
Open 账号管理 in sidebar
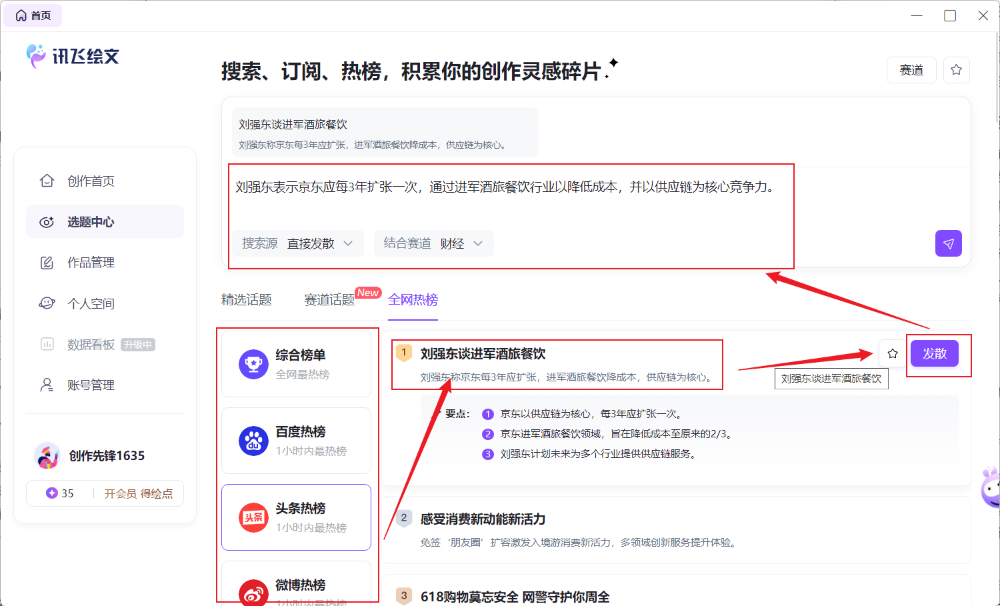coord(91,385)
